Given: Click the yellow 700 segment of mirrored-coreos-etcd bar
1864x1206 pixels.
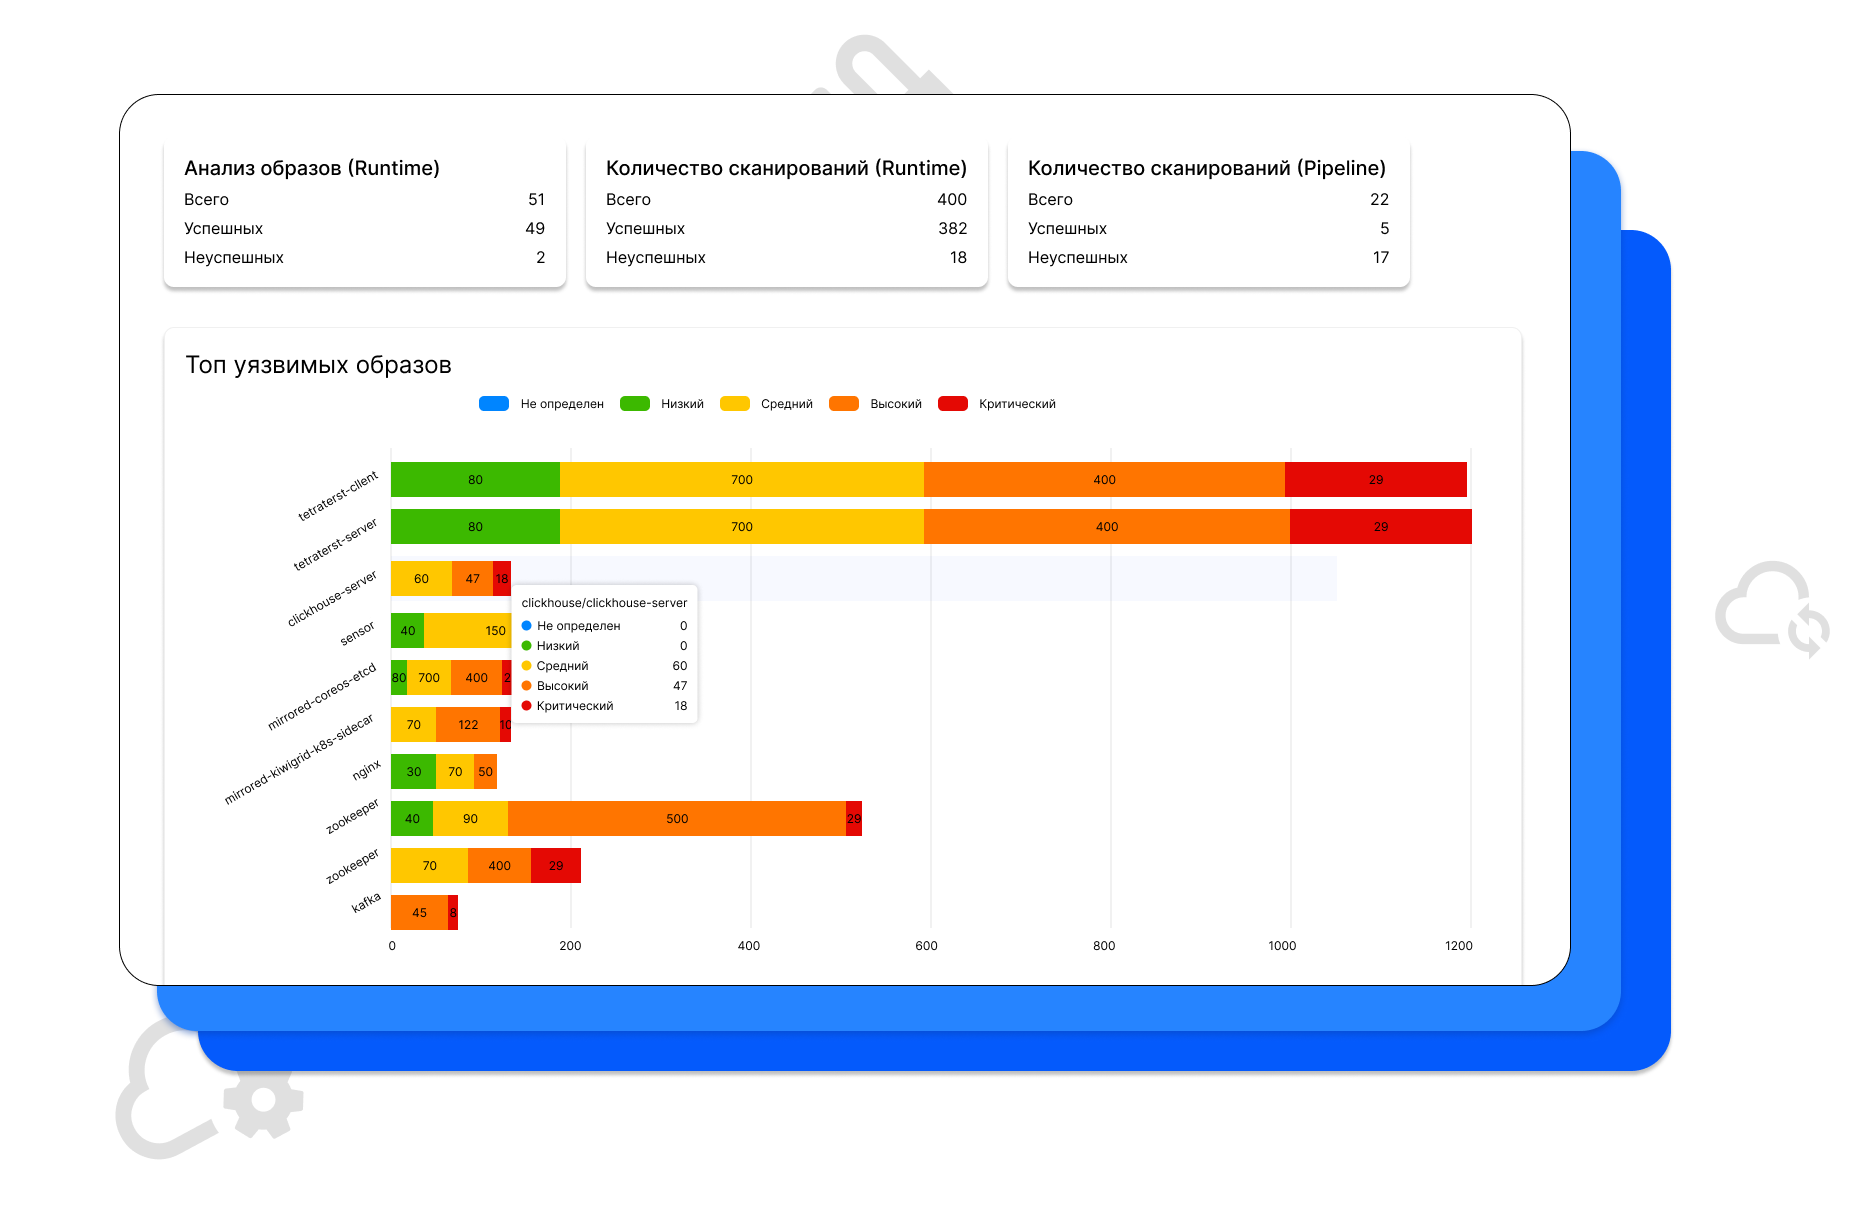Looking at the screenshot, I should tap(429, 678).
